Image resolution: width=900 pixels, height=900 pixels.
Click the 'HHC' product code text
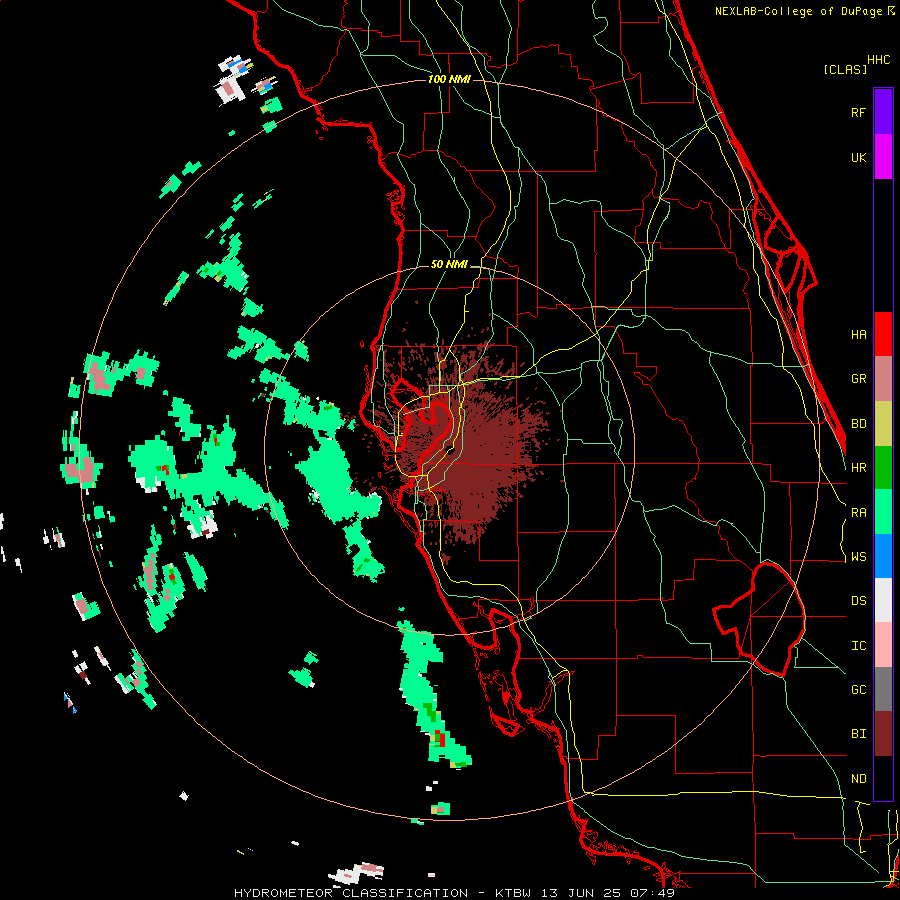coord(878,59)
